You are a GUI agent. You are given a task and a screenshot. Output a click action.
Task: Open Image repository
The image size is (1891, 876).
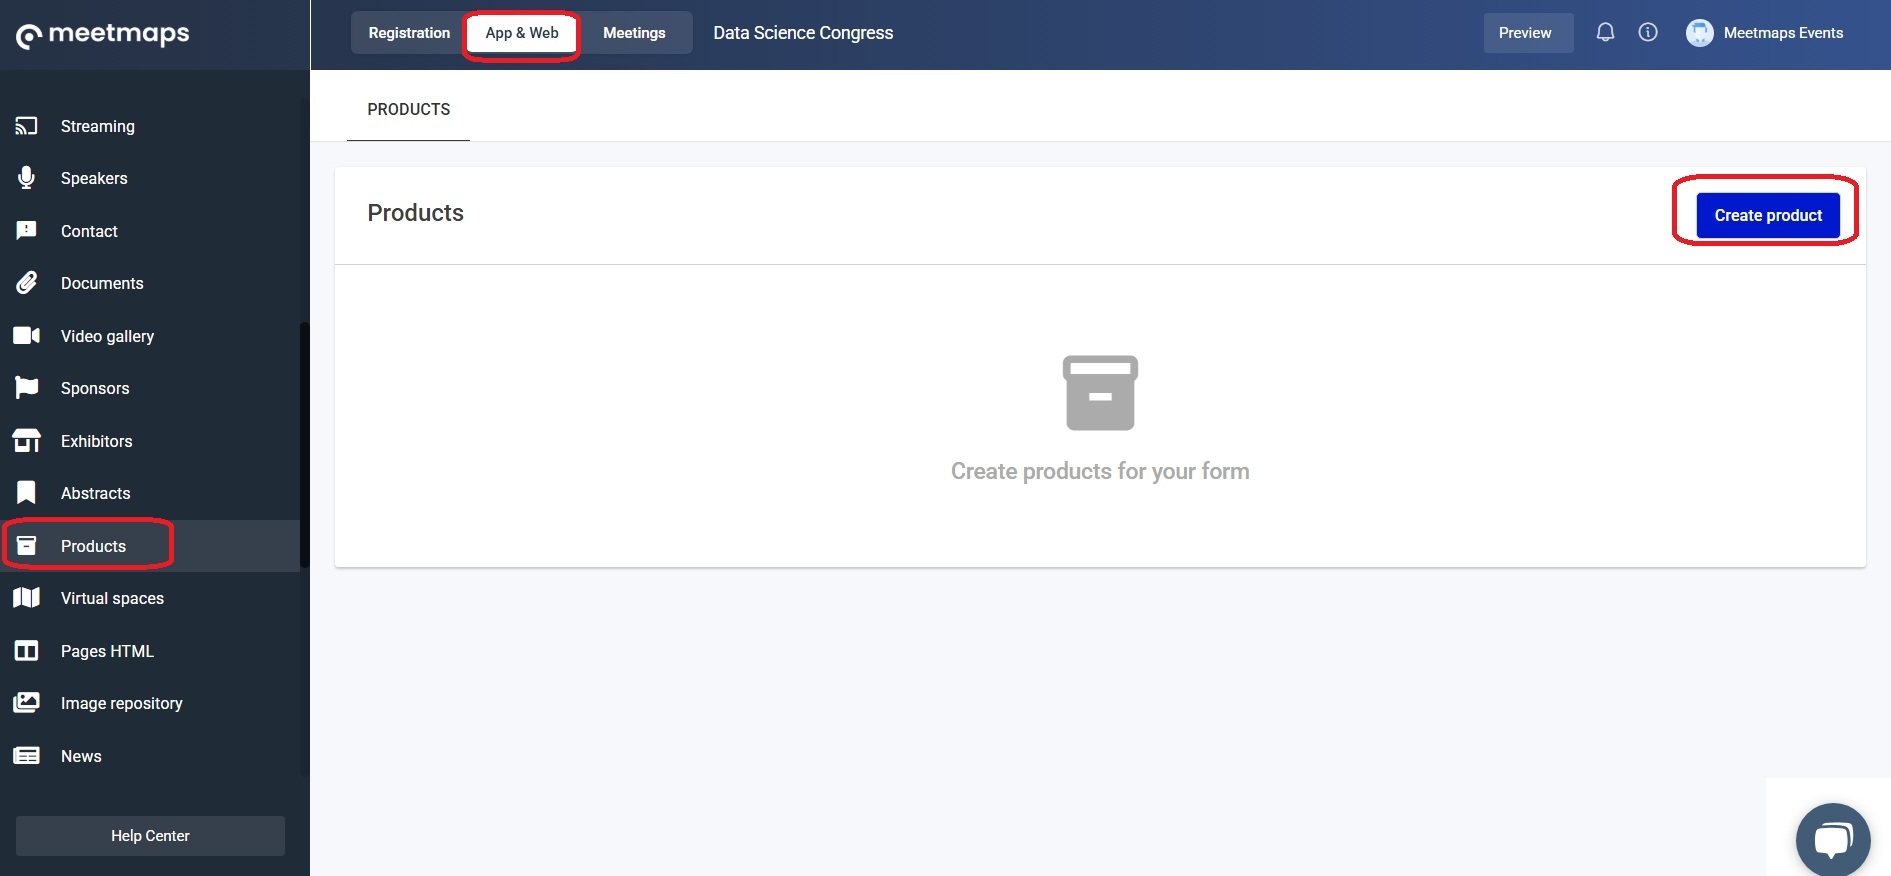click(x=150, y=703)
